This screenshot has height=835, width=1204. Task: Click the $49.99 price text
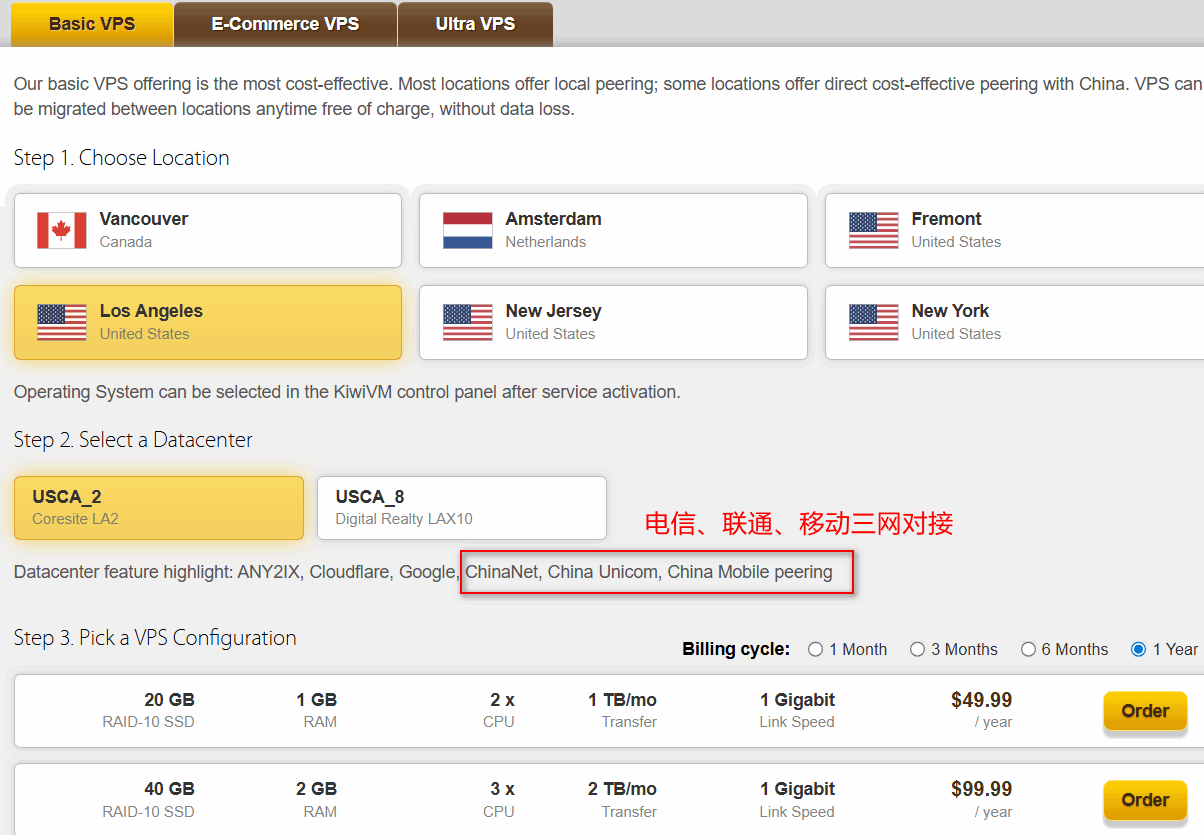(x=981, y=700)
